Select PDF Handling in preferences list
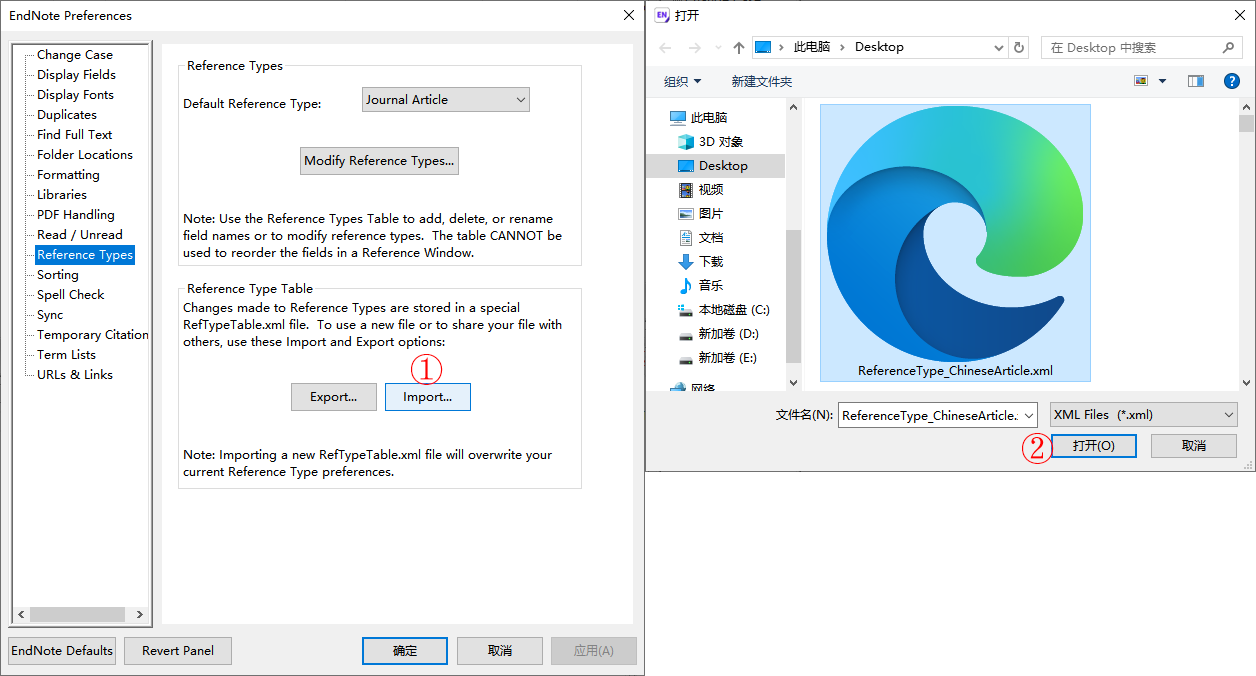This screenshot has width=1256, height=676. coord(76,215)
